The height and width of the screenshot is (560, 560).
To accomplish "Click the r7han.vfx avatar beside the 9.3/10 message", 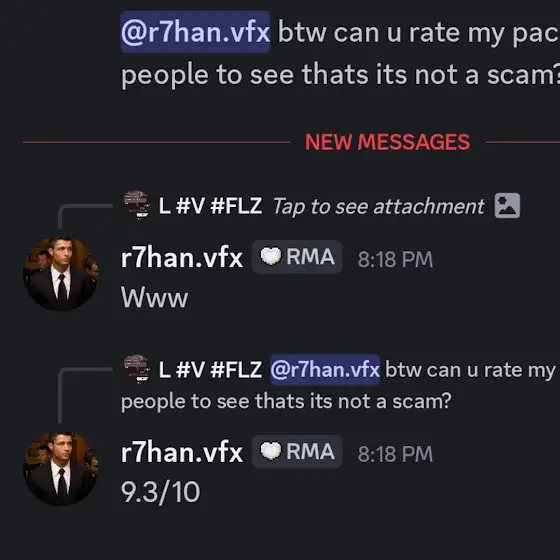I will (x=61, y=468).
